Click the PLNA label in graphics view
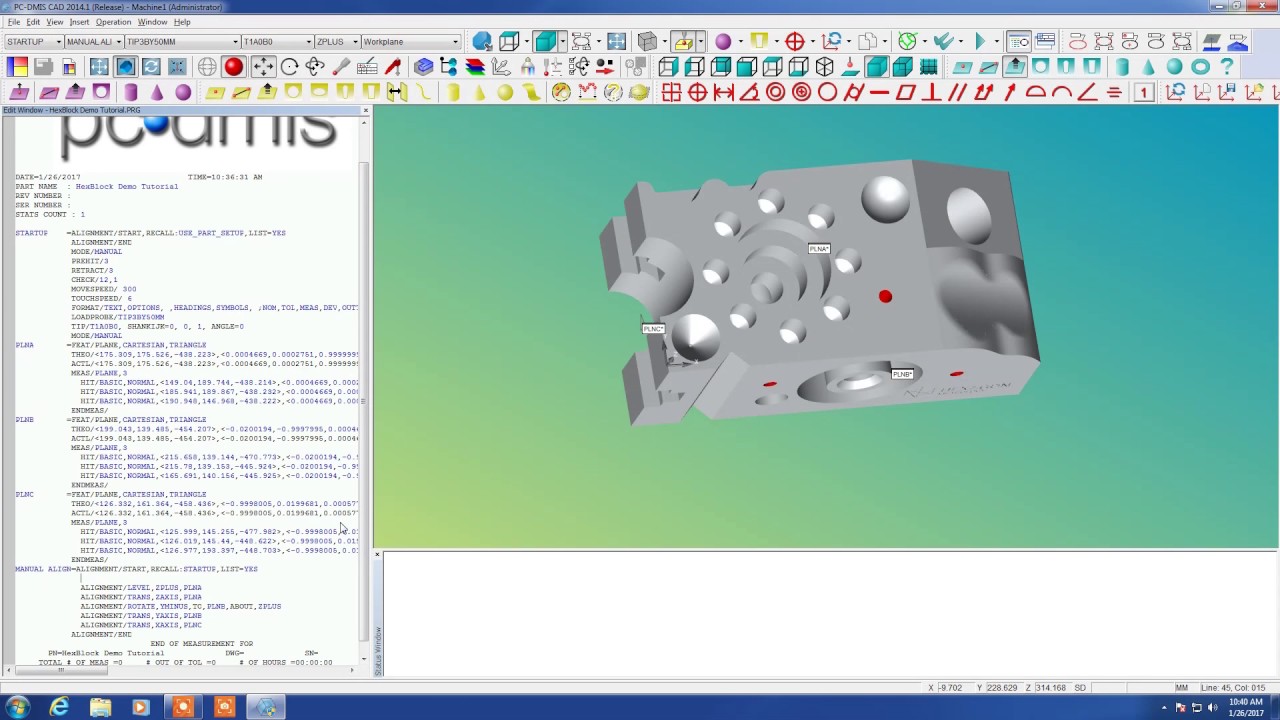 click(819, 249)
